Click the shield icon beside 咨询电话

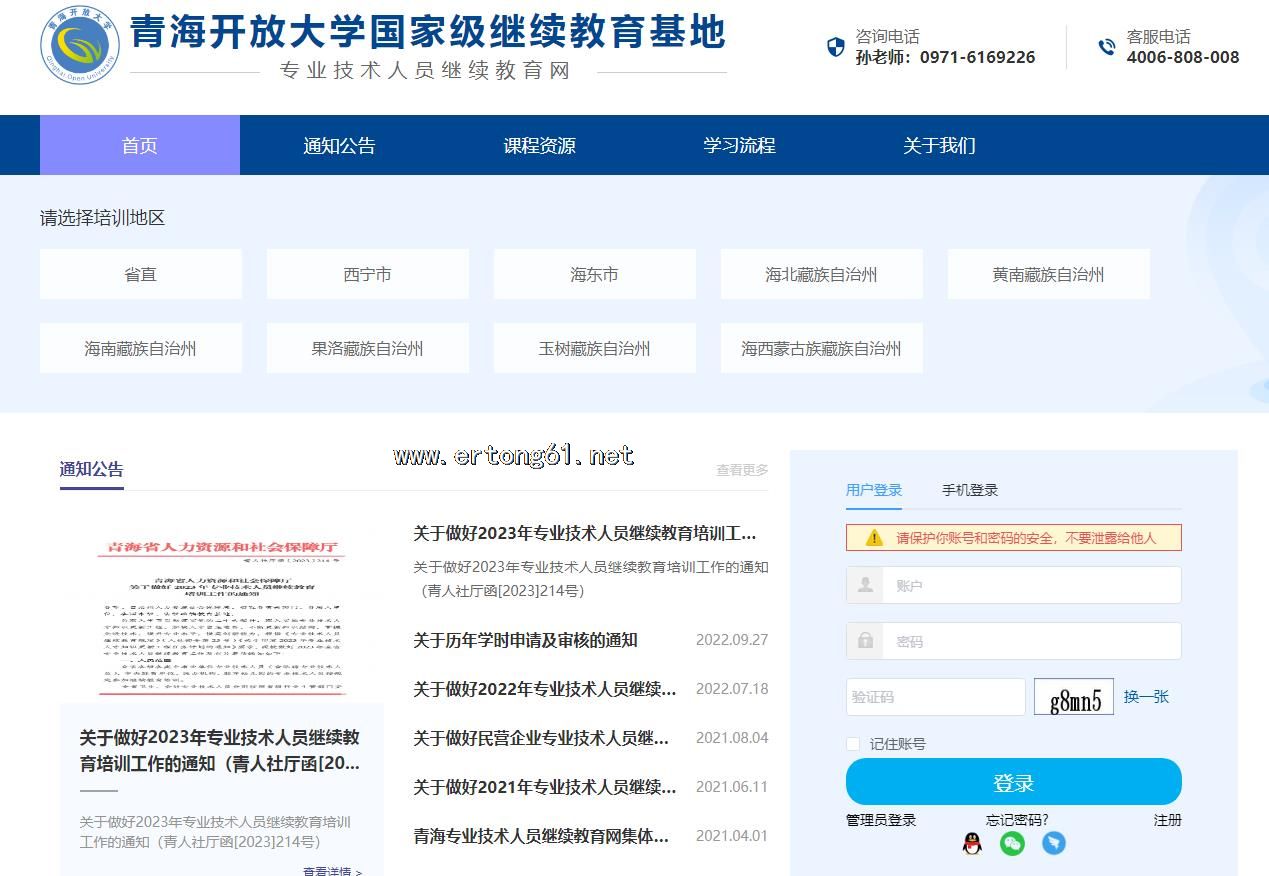(836, 47)
